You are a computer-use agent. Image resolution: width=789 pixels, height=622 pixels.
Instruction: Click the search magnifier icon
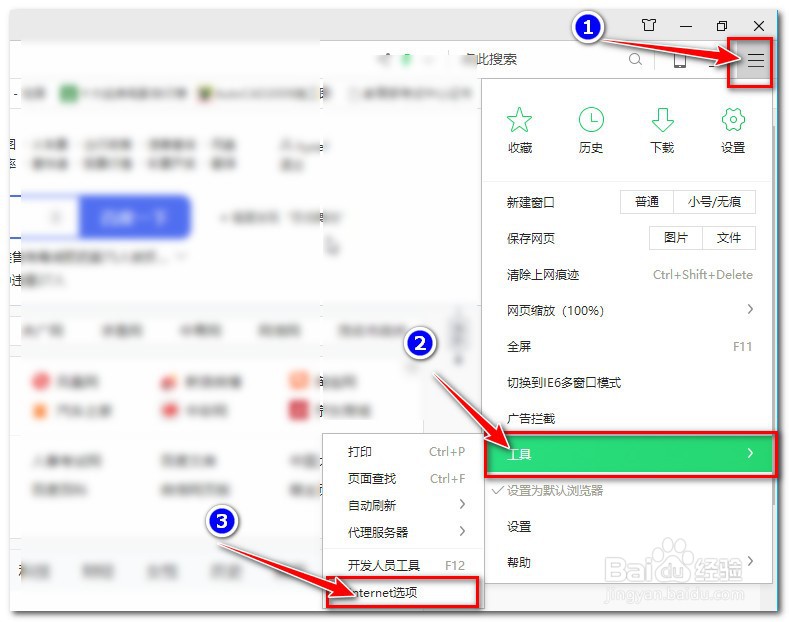click(x=635, y=59)
